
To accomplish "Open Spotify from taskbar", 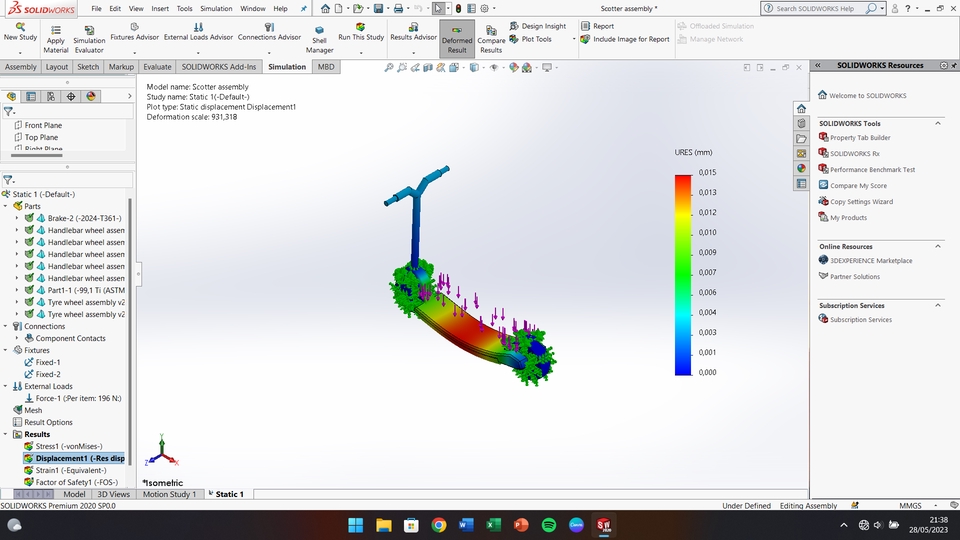I will coord(549,525).
